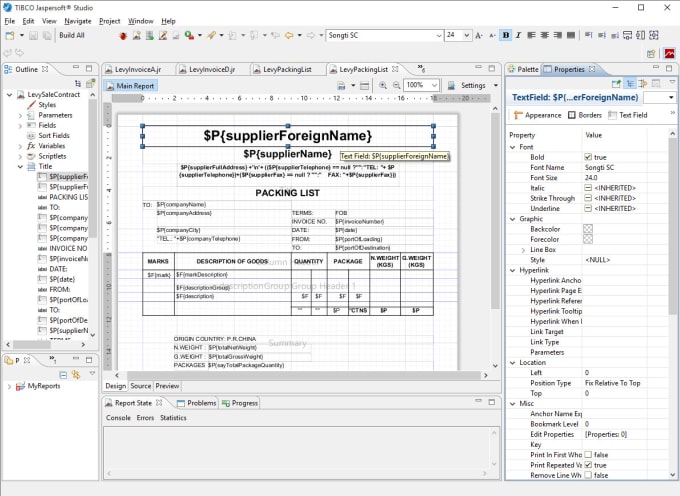This screenshot has height=496, width=680.
Task: Open the new wizard icon in toolbar
Action: (x=10, y=36)
